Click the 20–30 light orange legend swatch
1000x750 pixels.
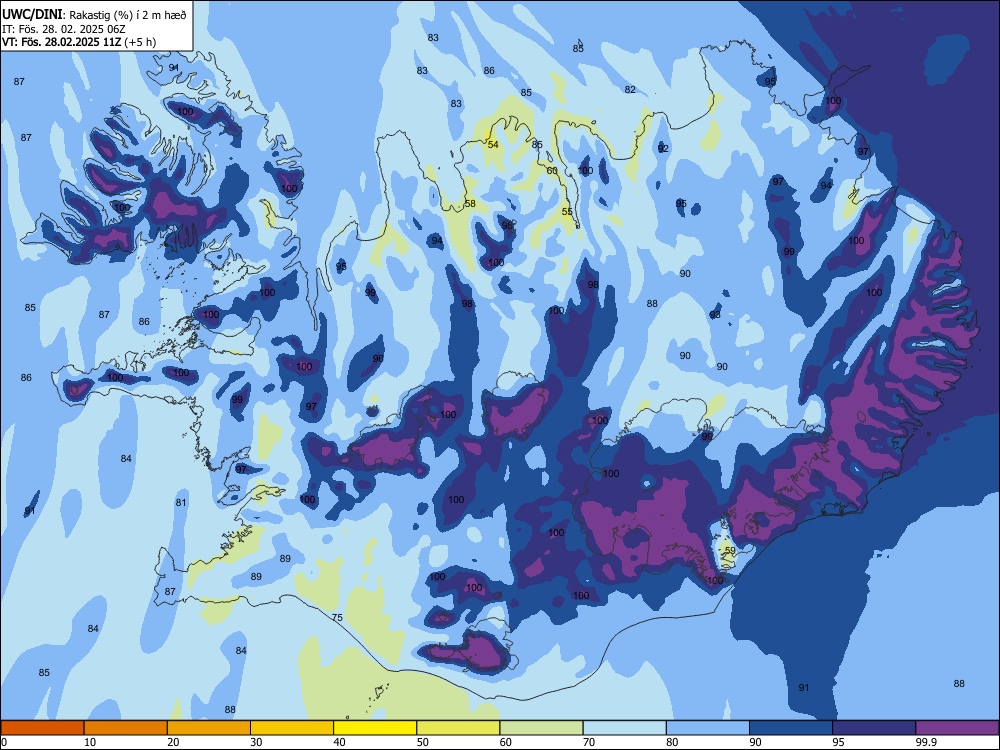[209, 728]
